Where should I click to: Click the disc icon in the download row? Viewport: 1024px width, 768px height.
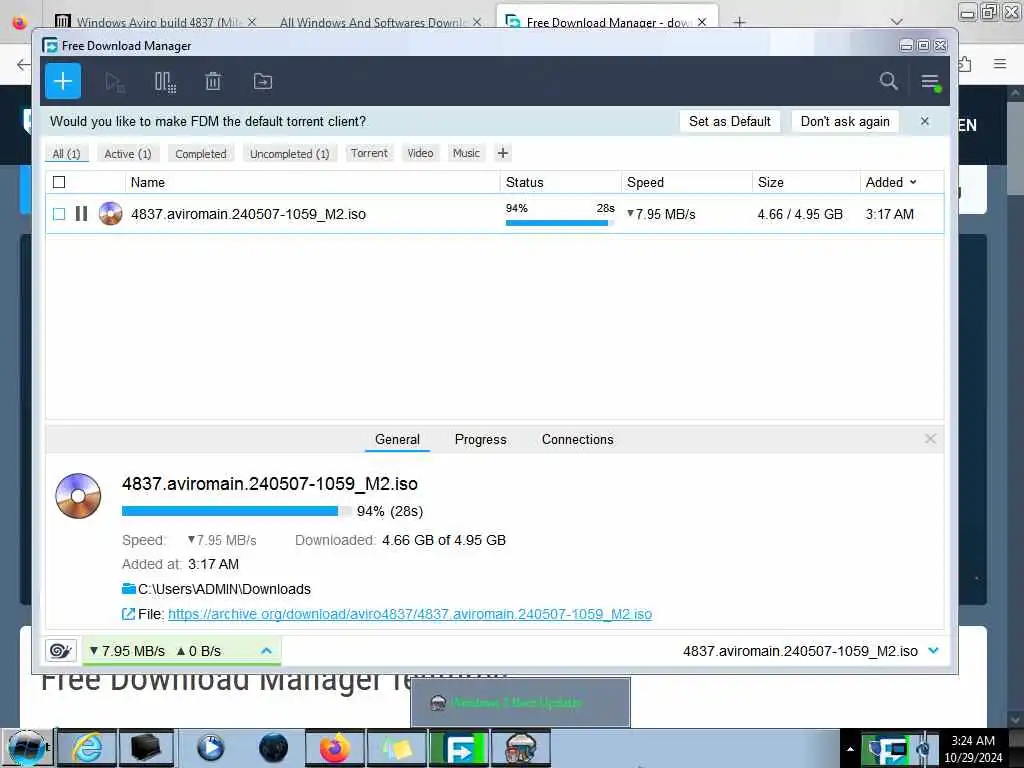110,214
